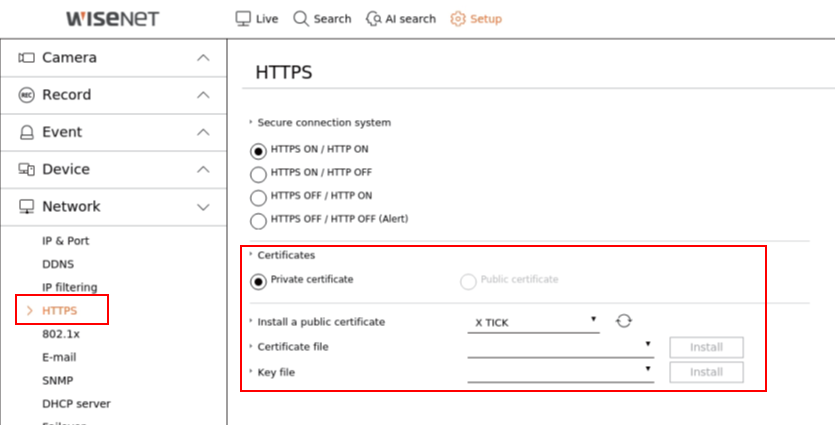This screenshot has height=425, width=835.
Task: Select HTTPS OFF / HTTP ON option
Action: point(258,197)
